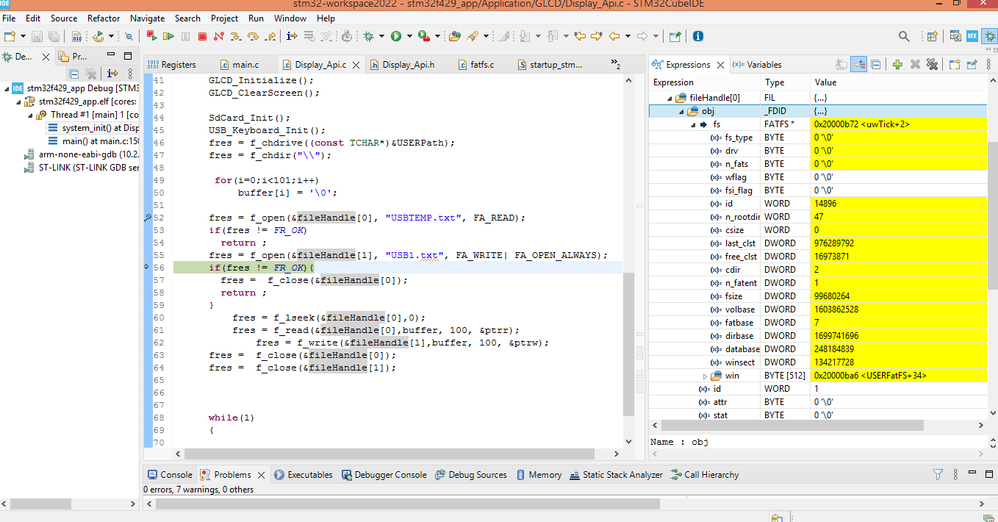The height and width of the screenshot is (522, 998).
Task: Click Collapse All in Expressions panel
Action: coord(876,65)
